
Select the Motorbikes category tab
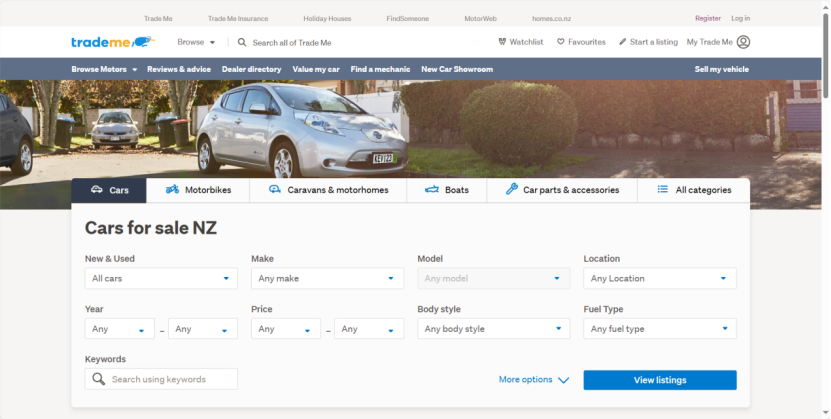click(x=198, y=190)
